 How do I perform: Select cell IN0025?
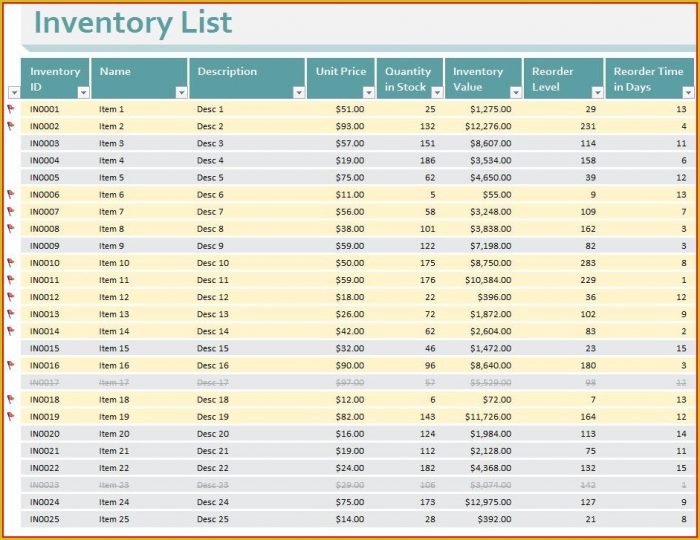[45, 519]
